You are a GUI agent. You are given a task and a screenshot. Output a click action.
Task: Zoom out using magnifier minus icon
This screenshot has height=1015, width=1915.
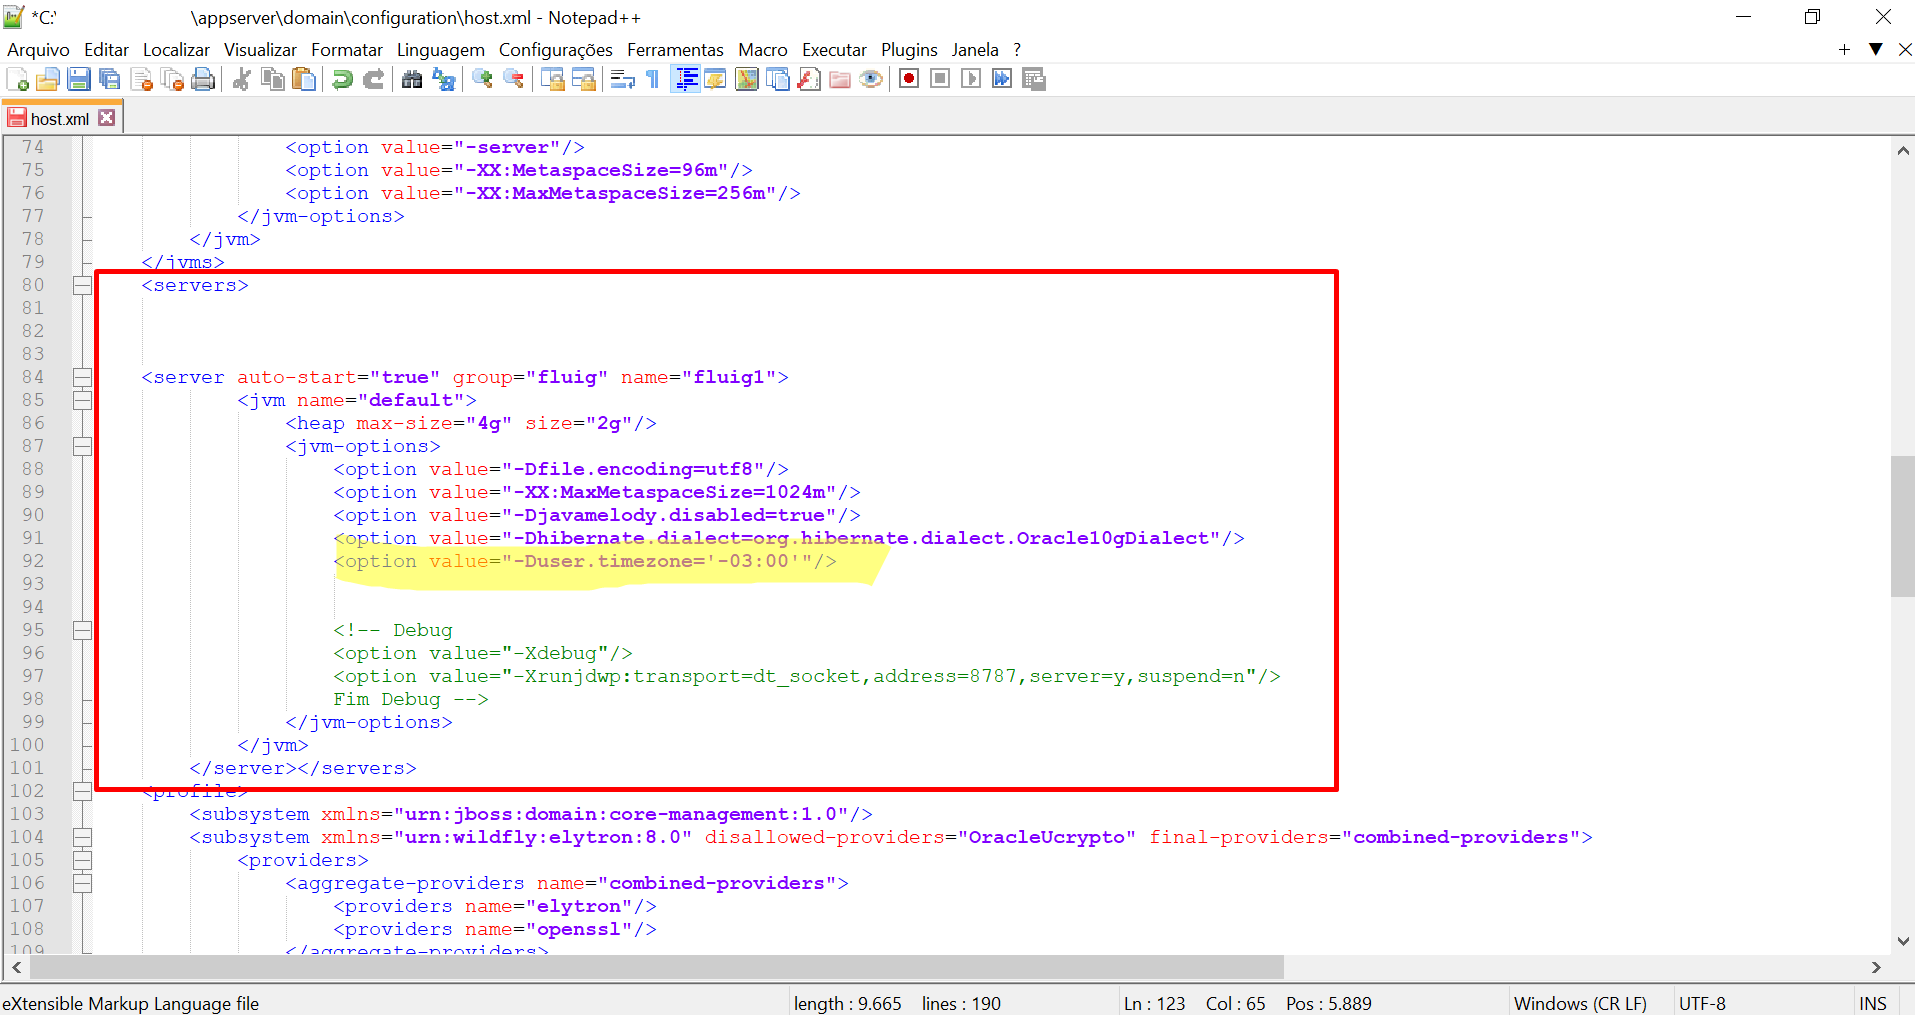point(513,79)
